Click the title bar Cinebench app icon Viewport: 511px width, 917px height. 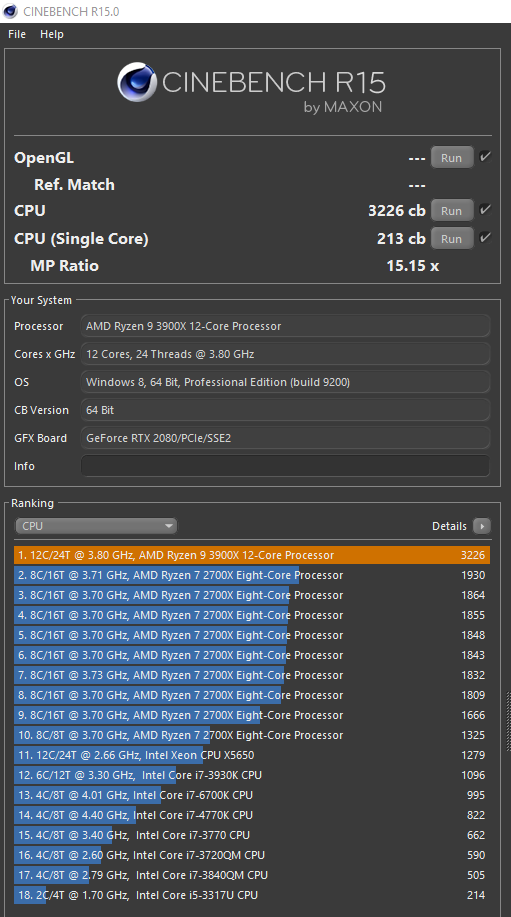[10, 11]
